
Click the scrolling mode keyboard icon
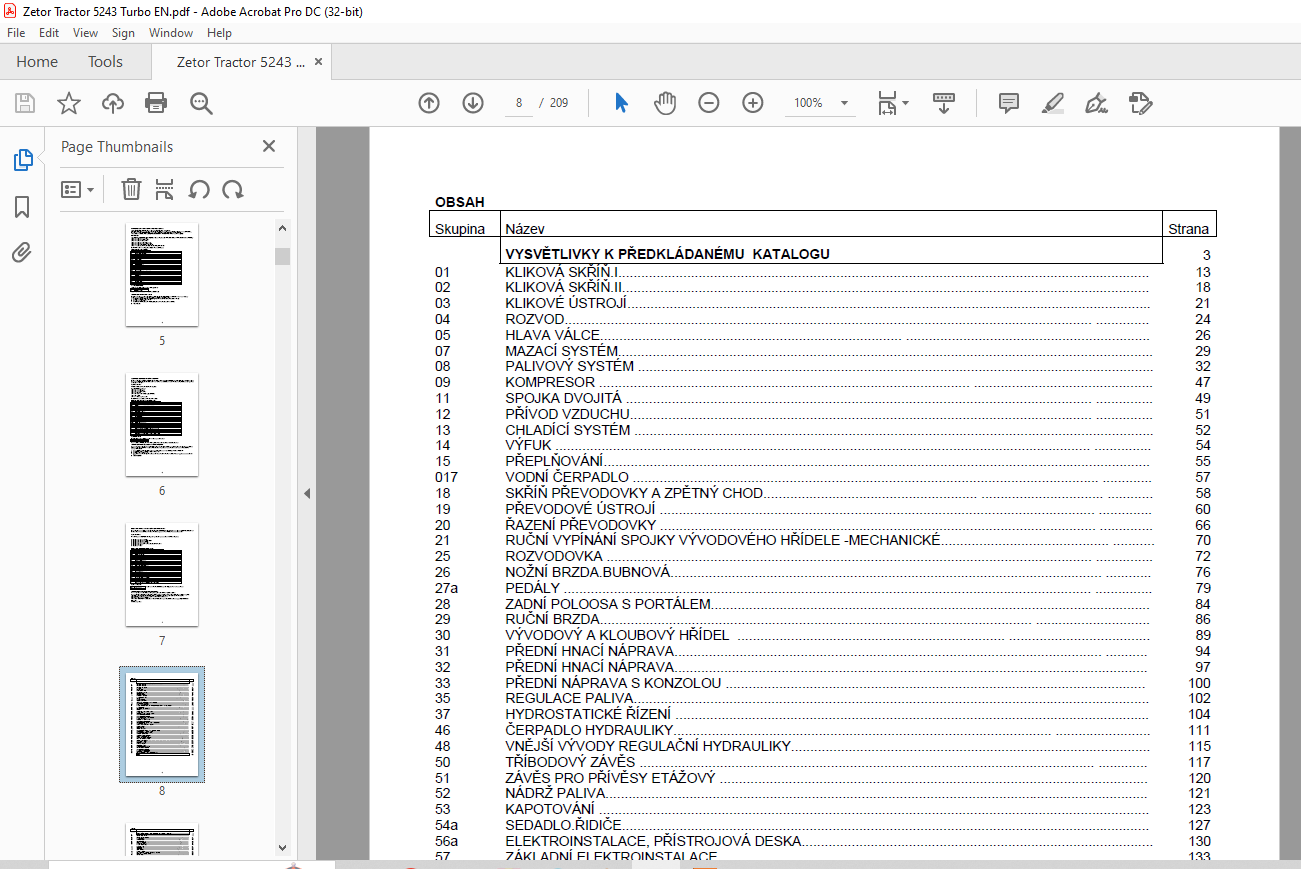pos(944,103)
